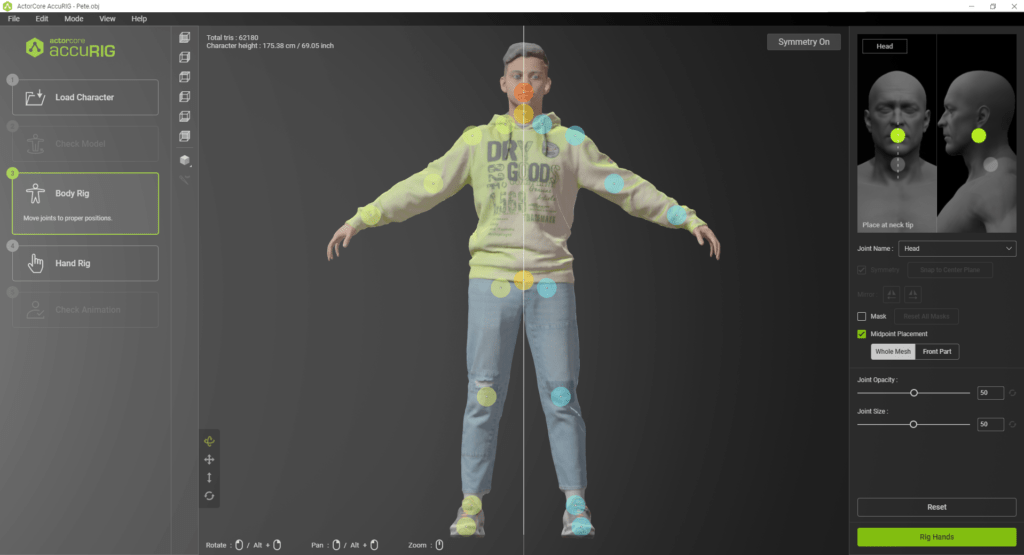This screenshot has height=555, width=1024.
Task: Click the AccuRIG logo
Action: pos(70,48)
